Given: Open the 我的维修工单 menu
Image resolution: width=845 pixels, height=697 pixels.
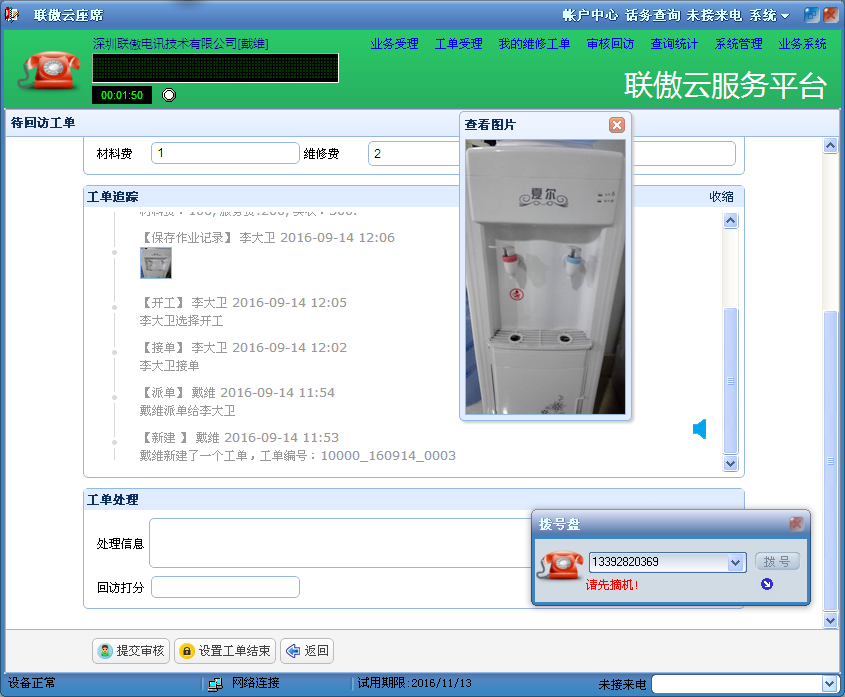Looking at the screenshot, I should pos(534,44).
